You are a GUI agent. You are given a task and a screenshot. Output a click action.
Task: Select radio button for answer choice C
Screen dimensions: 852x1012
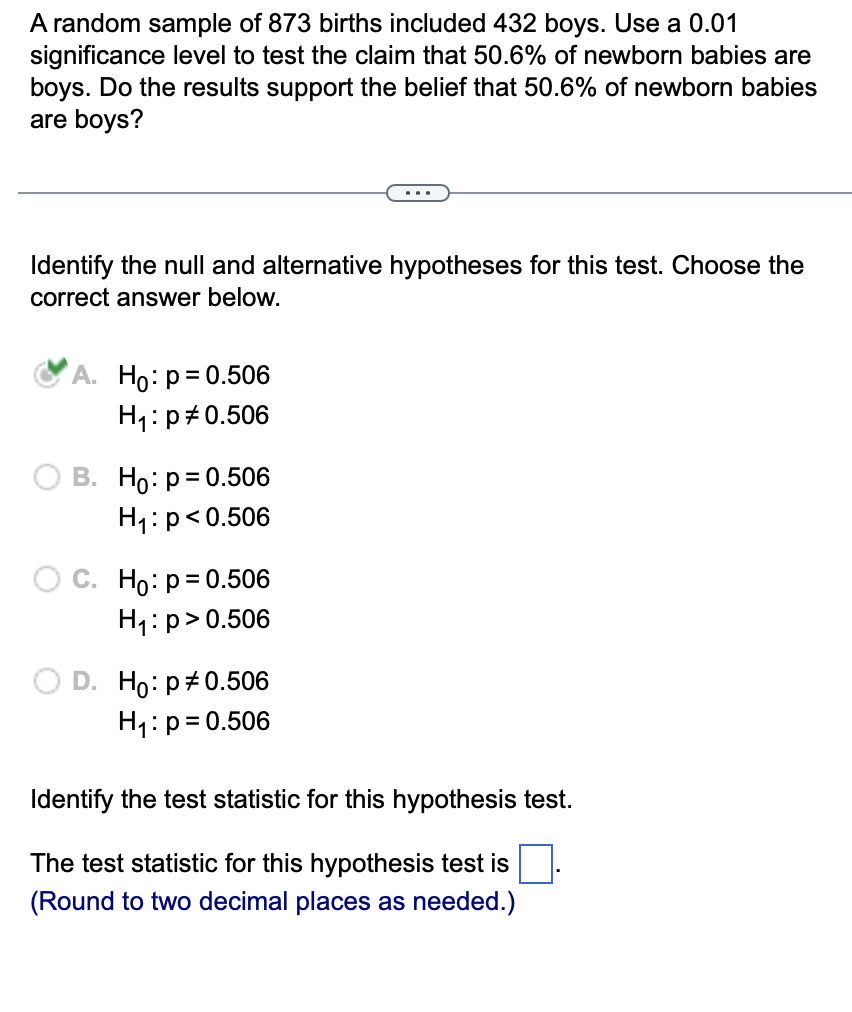(46, 580)
